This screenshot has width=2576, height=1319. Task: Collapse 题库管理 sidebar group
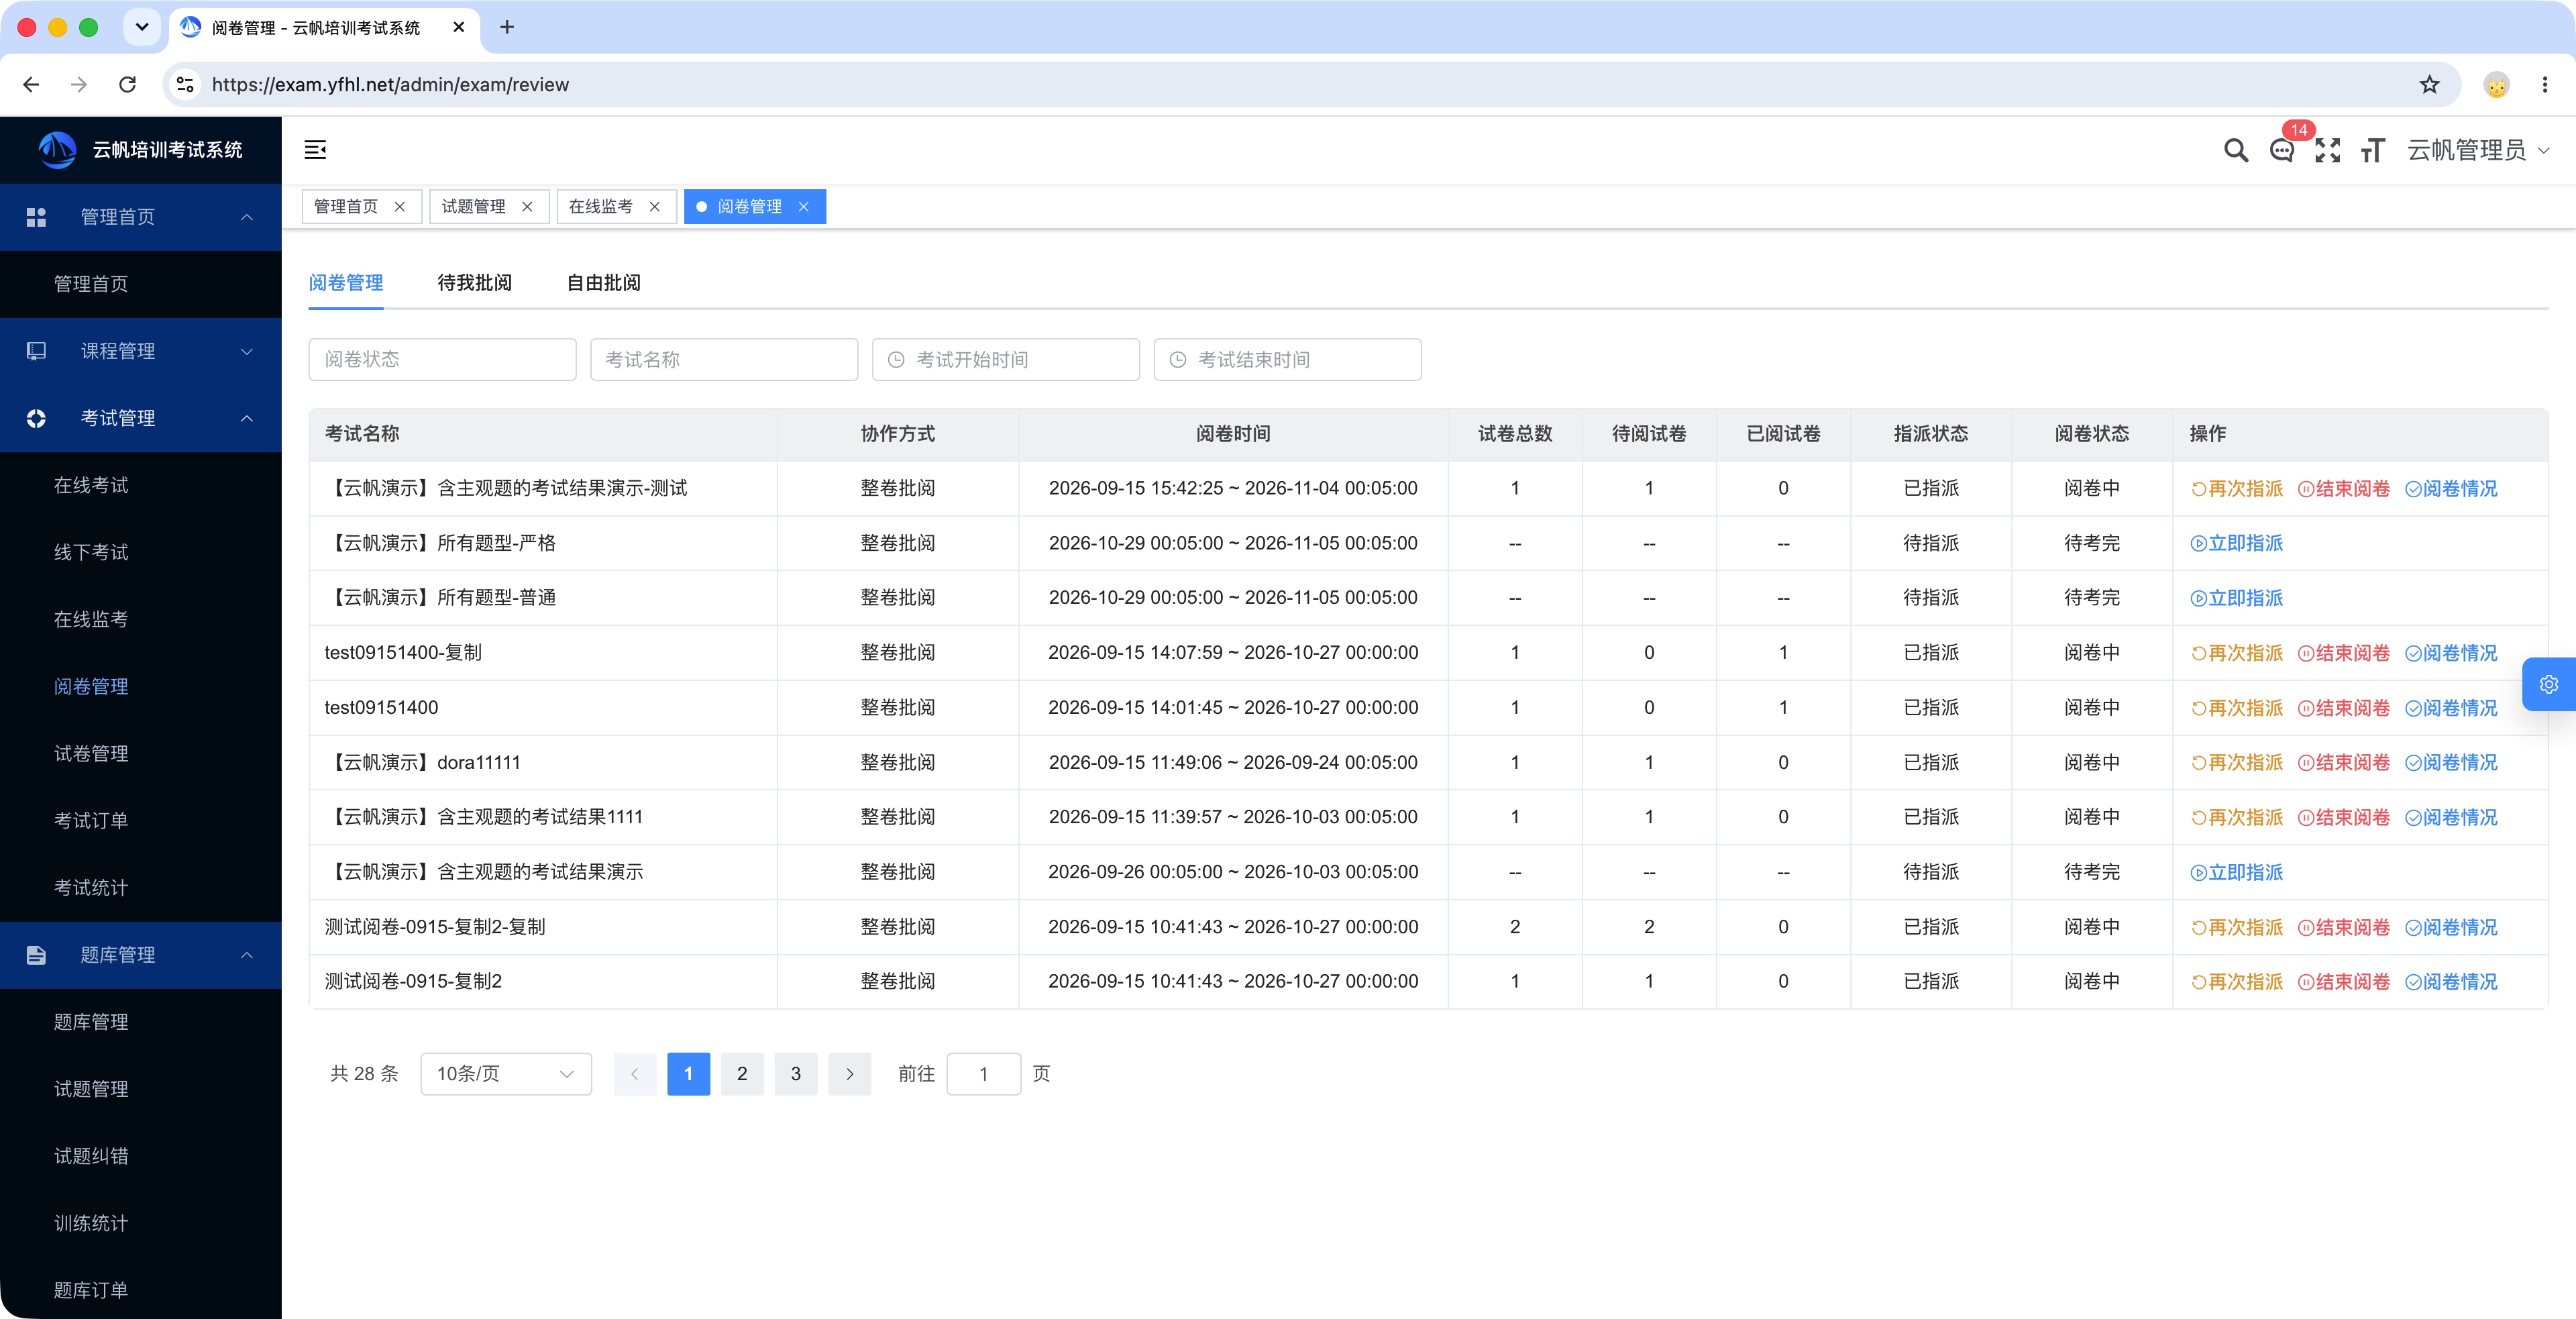pos(141,955)
